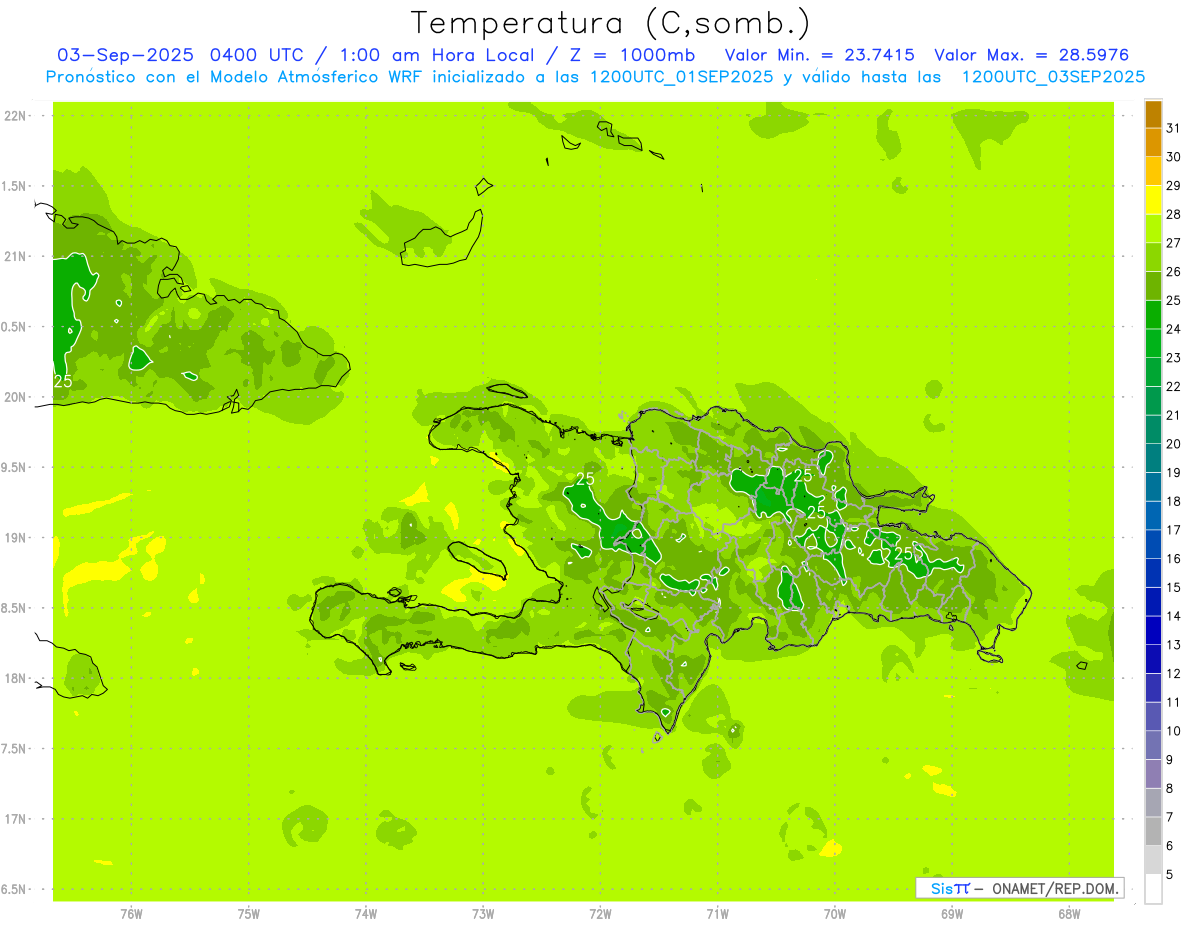
Task: Click the 'Valor Min. = 23.7415' value
Action: point(819,56)
